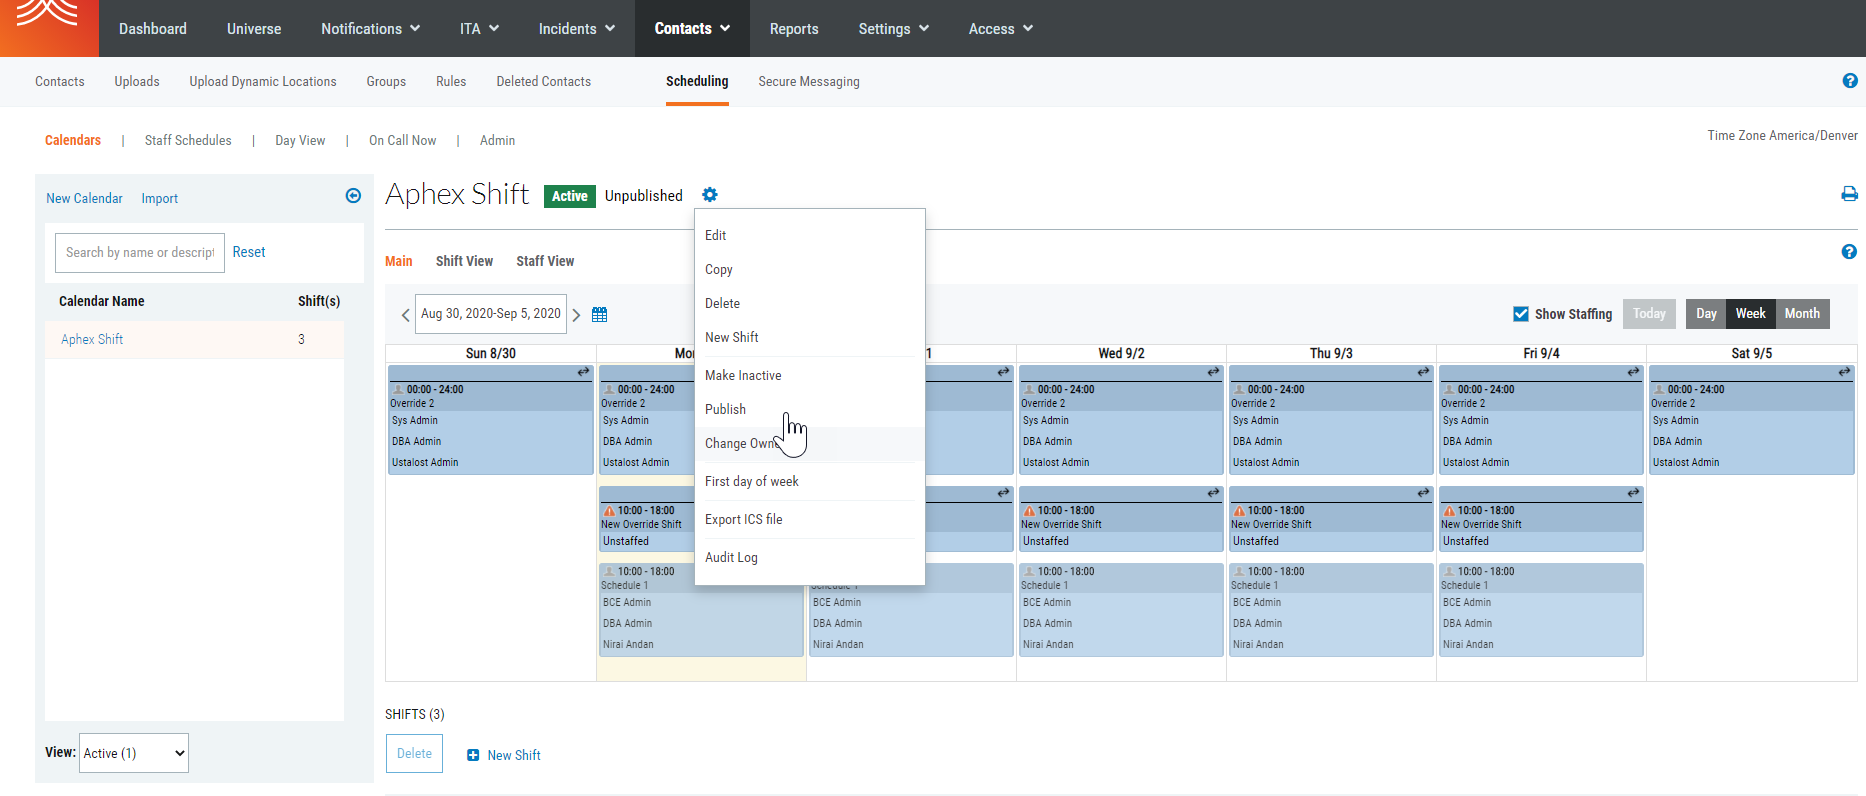Select Publish from the context menu
Screen dimensions: 1866x796
coord(725,409)
